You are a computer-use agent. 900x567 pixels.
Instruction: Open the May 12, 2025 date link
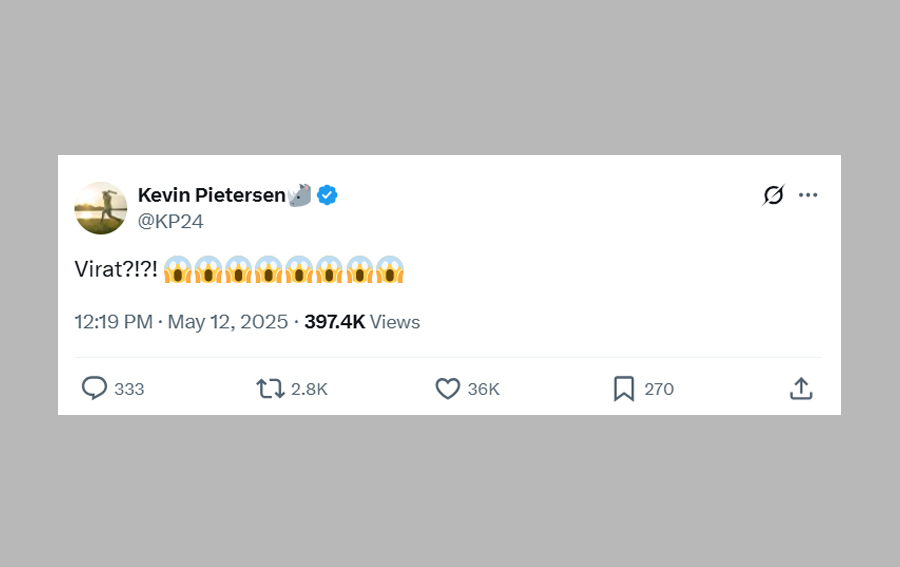pos(227,322)
